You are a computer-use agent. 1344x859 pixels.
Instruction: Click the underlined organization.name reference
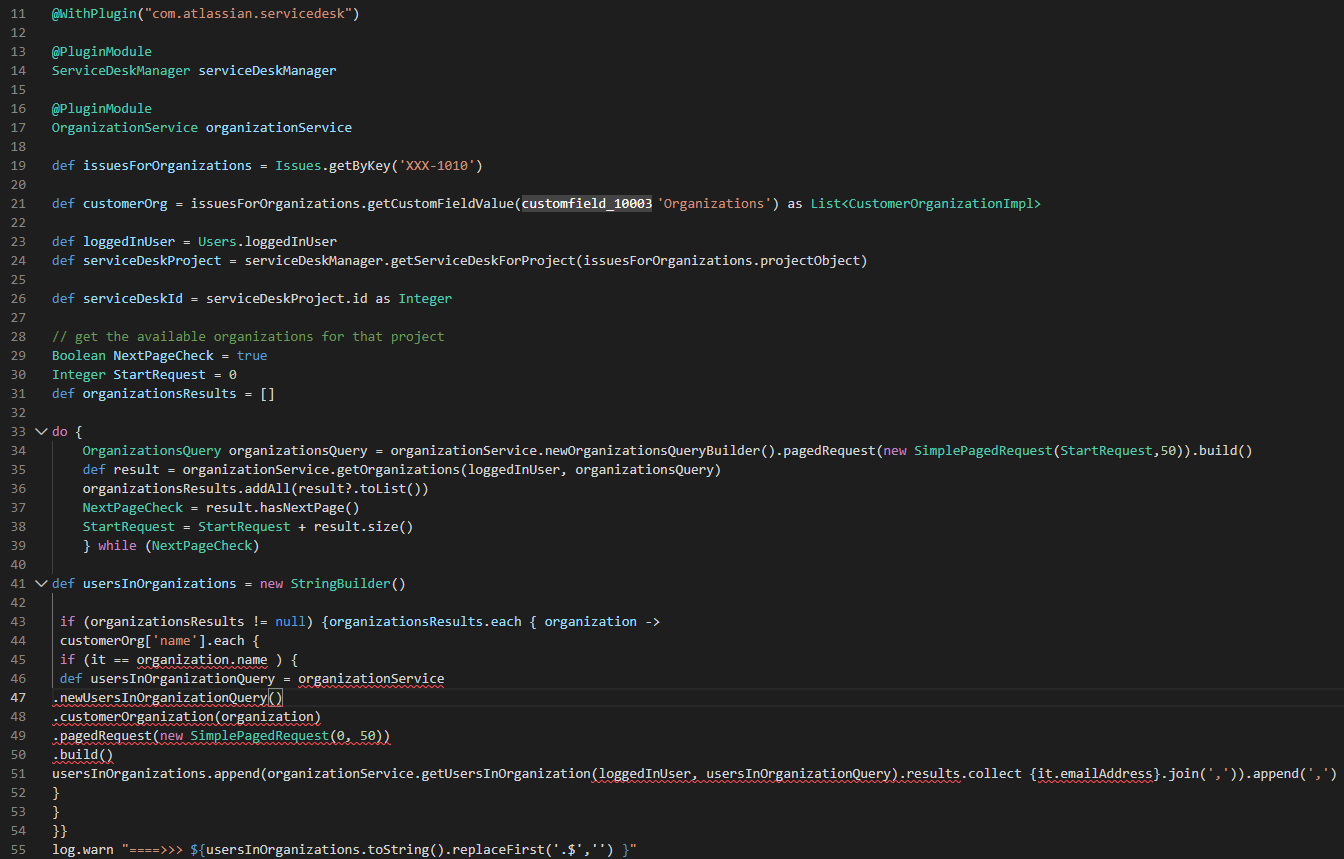point(201,659)
